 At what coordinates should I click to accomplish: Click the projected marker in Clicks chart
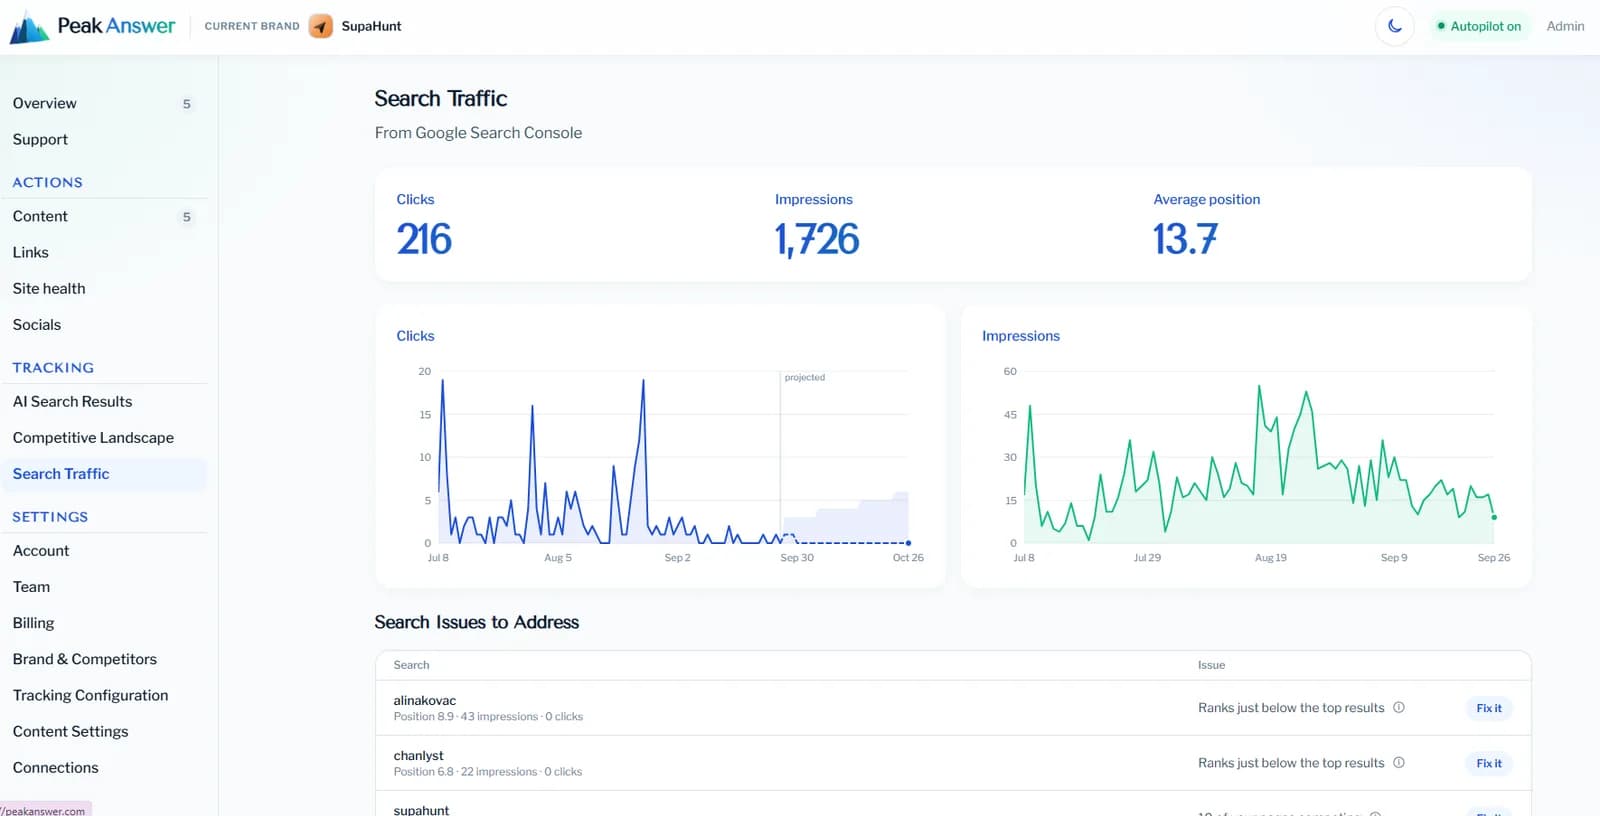pos(804,377)
